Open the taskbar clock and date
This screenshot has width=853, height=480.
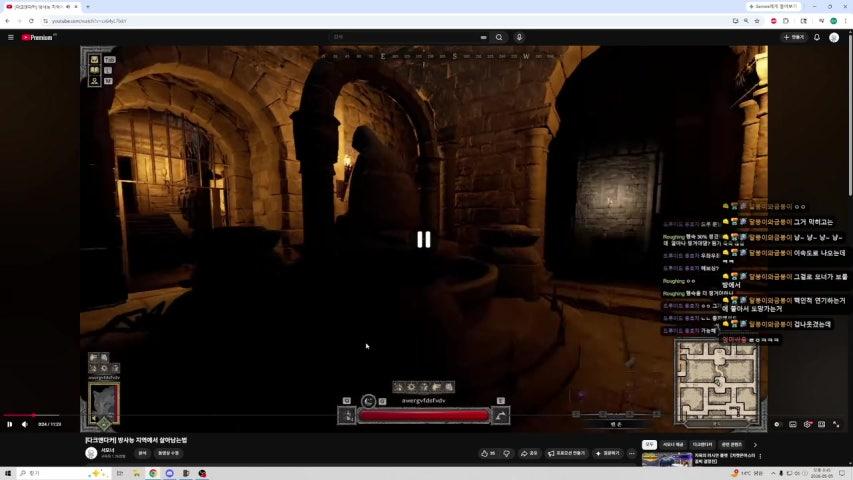pos(820,473)
